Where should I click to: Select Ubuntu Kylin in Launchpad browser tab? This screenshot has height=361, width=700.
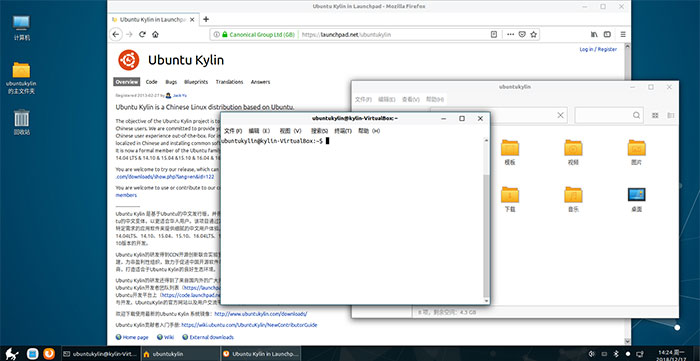click(x=153, y=20)
